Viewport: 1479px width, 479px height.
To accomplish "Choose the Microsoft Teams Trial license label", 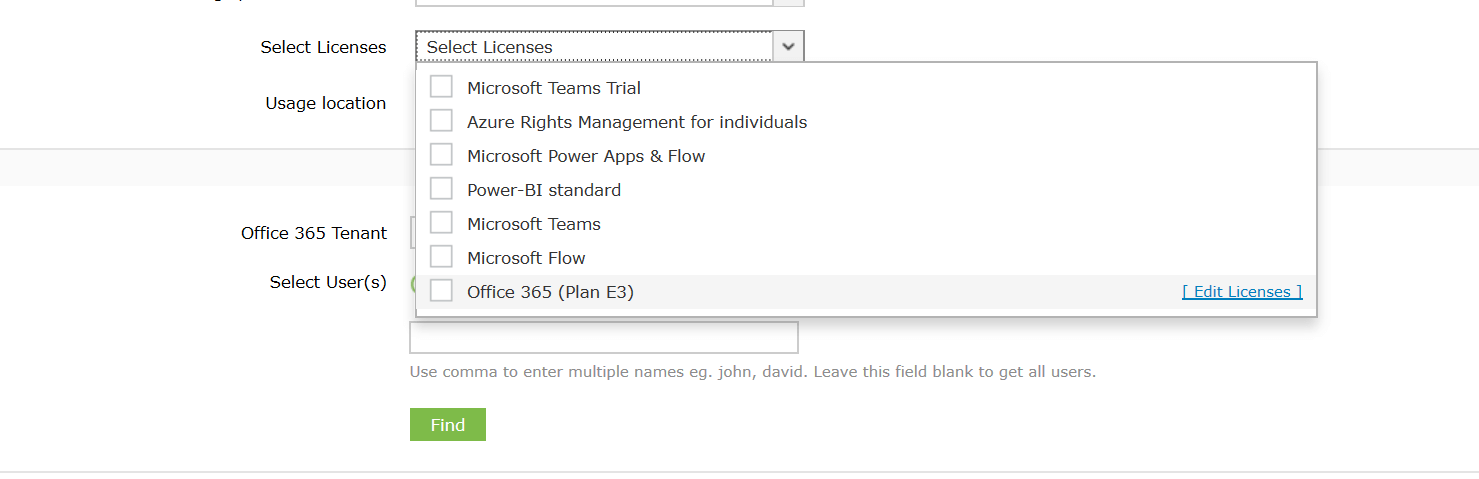I will coord(553,88).
